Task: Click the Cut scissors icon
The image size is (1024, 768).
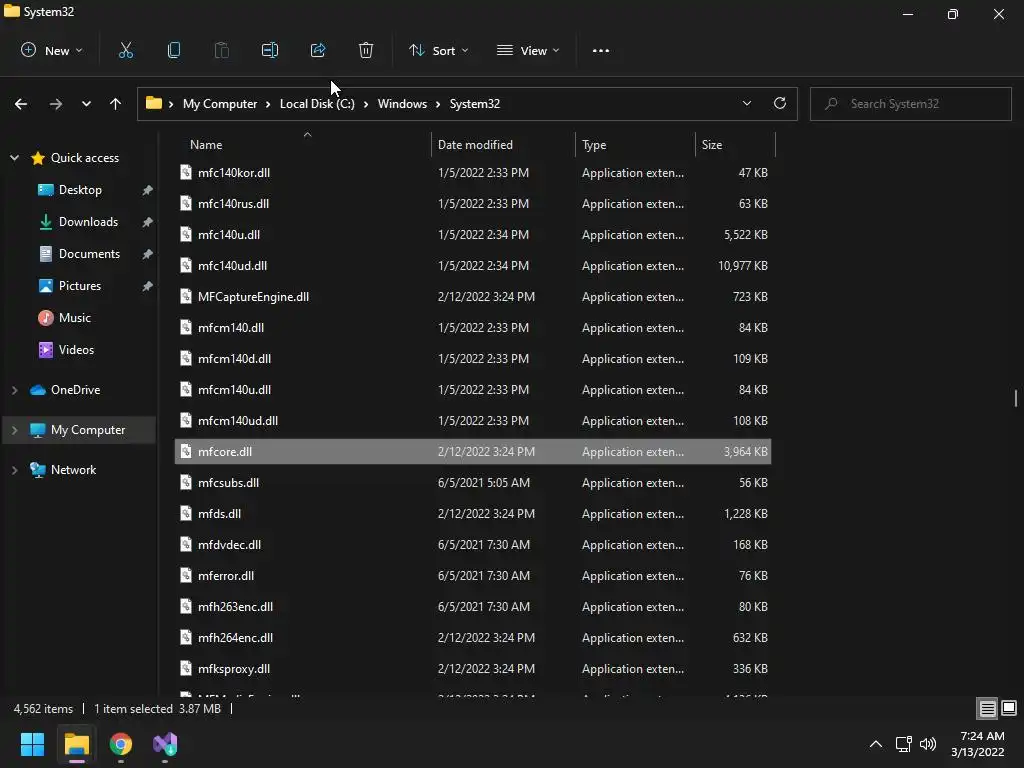Action: [125, 50]
